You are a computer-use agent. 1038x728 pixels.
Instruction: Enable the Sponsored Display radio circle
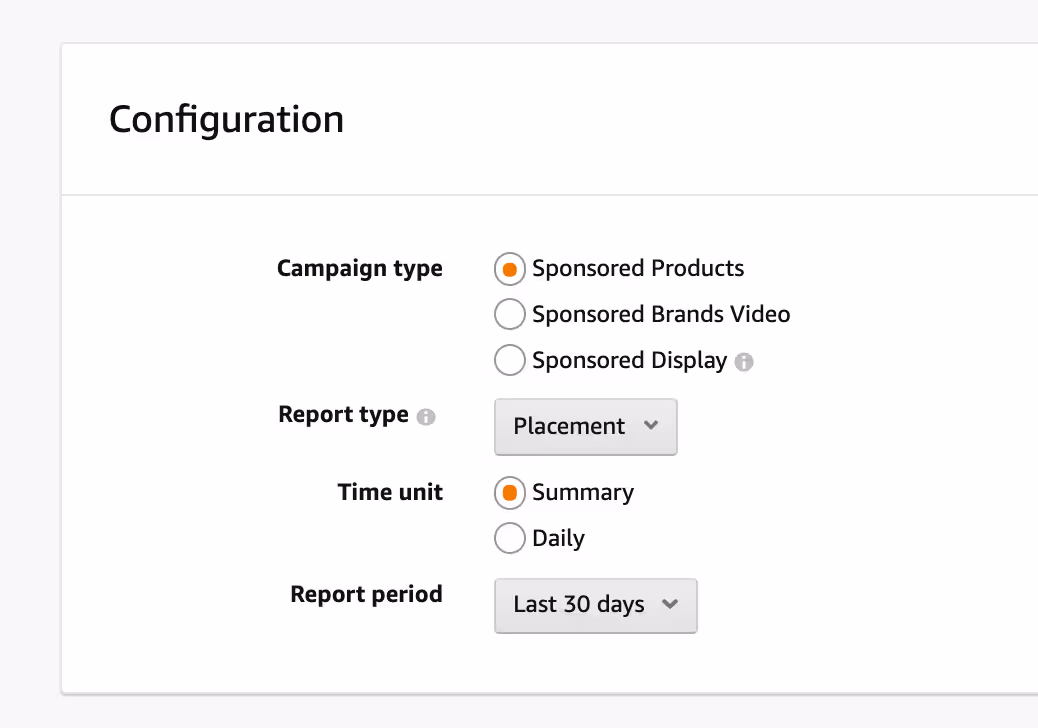pyautogui.click(x=510, y=361)
